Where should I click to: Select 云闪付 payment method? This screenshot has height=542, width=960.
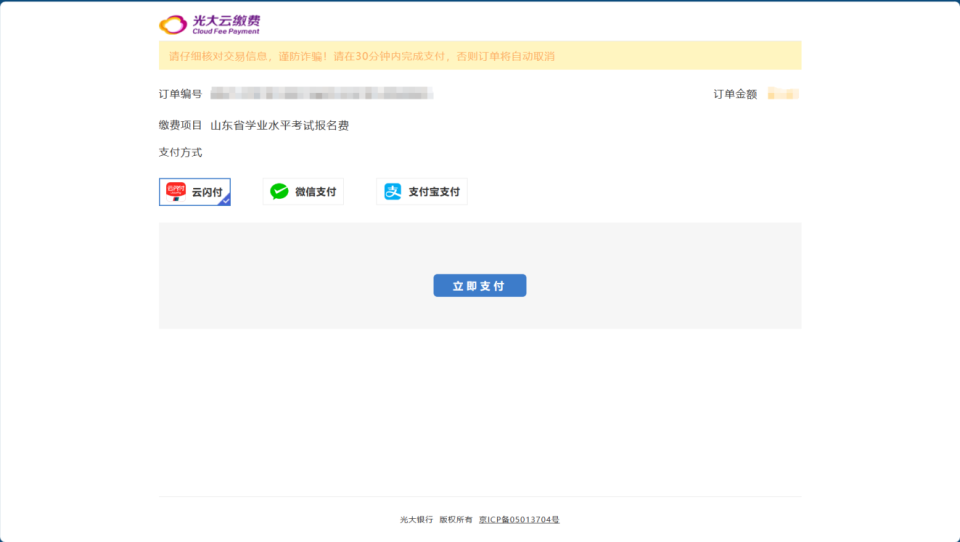point(195,192)
